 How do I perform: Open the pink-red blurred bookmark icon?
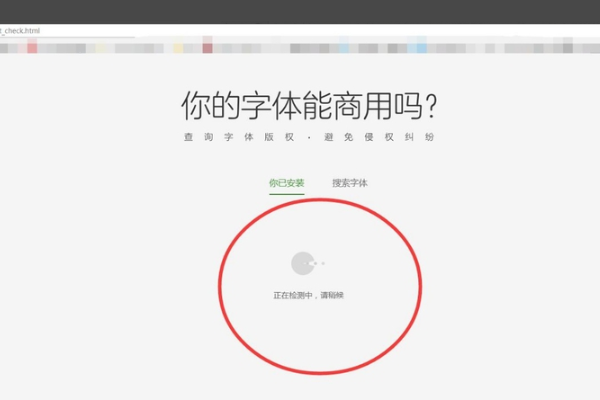[x=32, y=48]
